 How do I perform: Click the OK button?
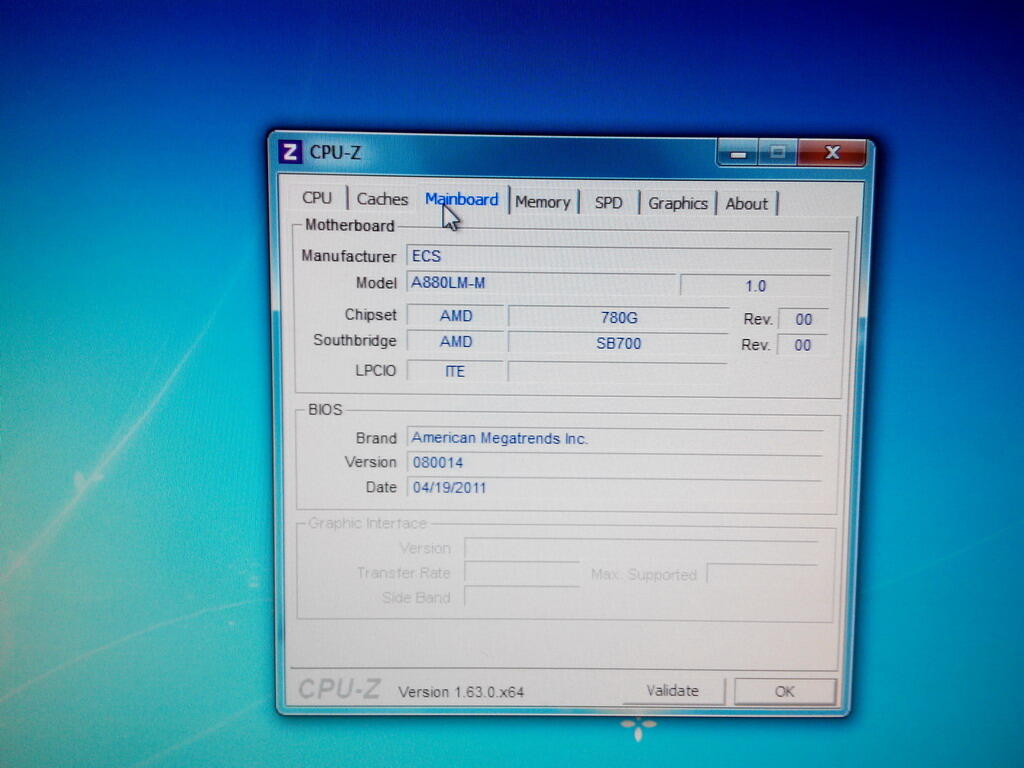pyautogui.click(x=784, y=692)
